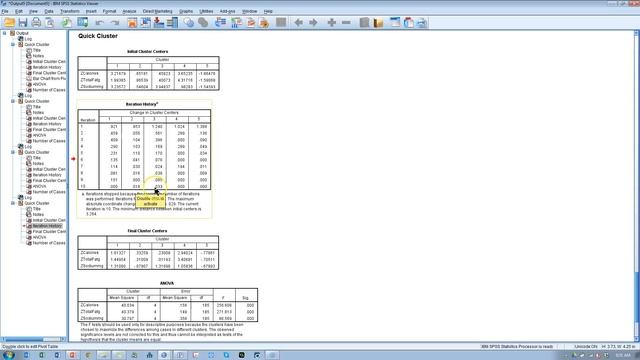Click the Initial Cluster Centers table title
This screenshot has height=360, width=640.
pos(147,51)
